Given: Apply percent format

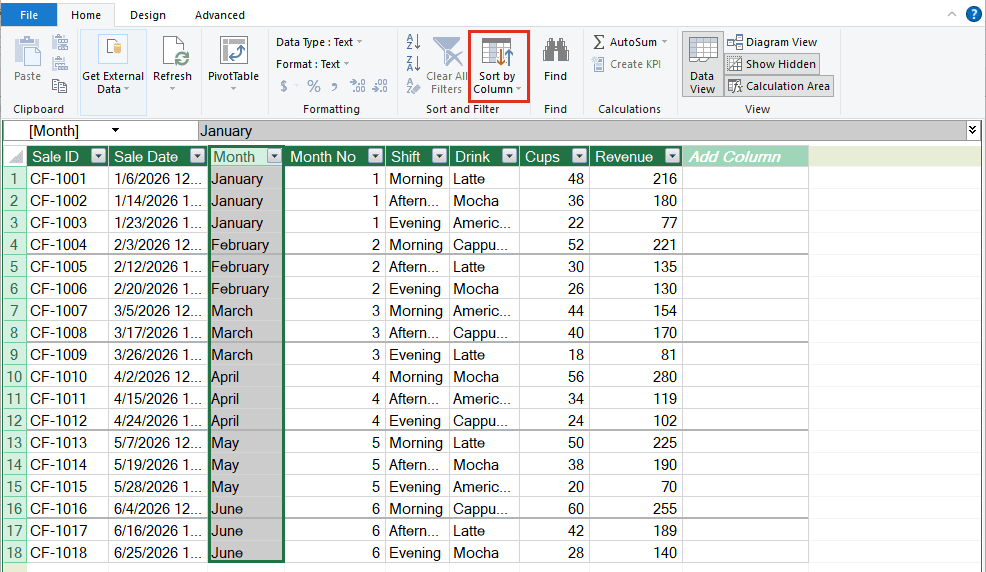Looking at the screenshot, I should (314, 85).
